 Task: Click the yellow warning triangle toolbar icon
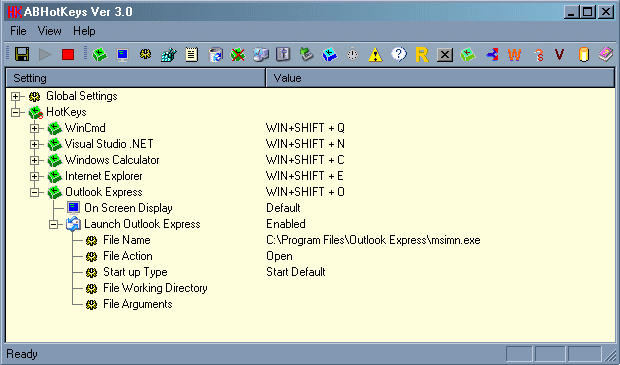tap(375, 55)
